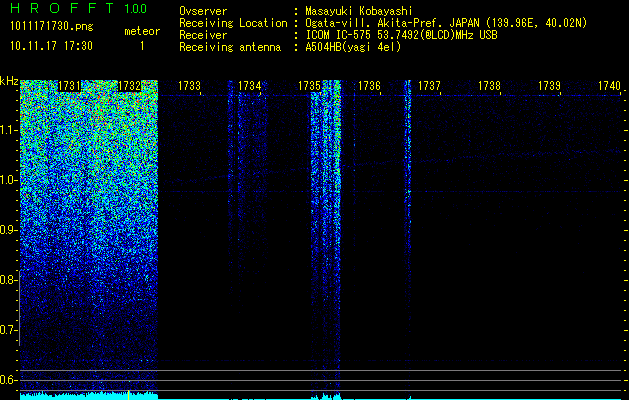
Task: Click the 0.7 kHz axis label
Action: (x=8, y=330)
